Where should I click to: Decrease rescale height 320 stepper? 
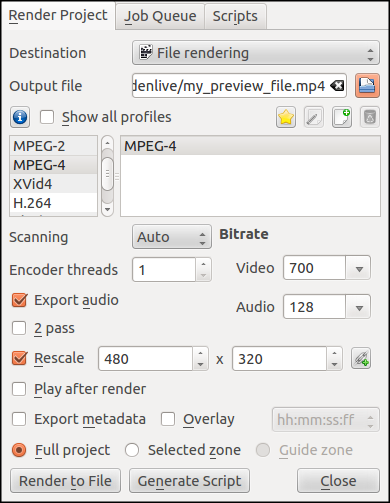tap(334, 364)
